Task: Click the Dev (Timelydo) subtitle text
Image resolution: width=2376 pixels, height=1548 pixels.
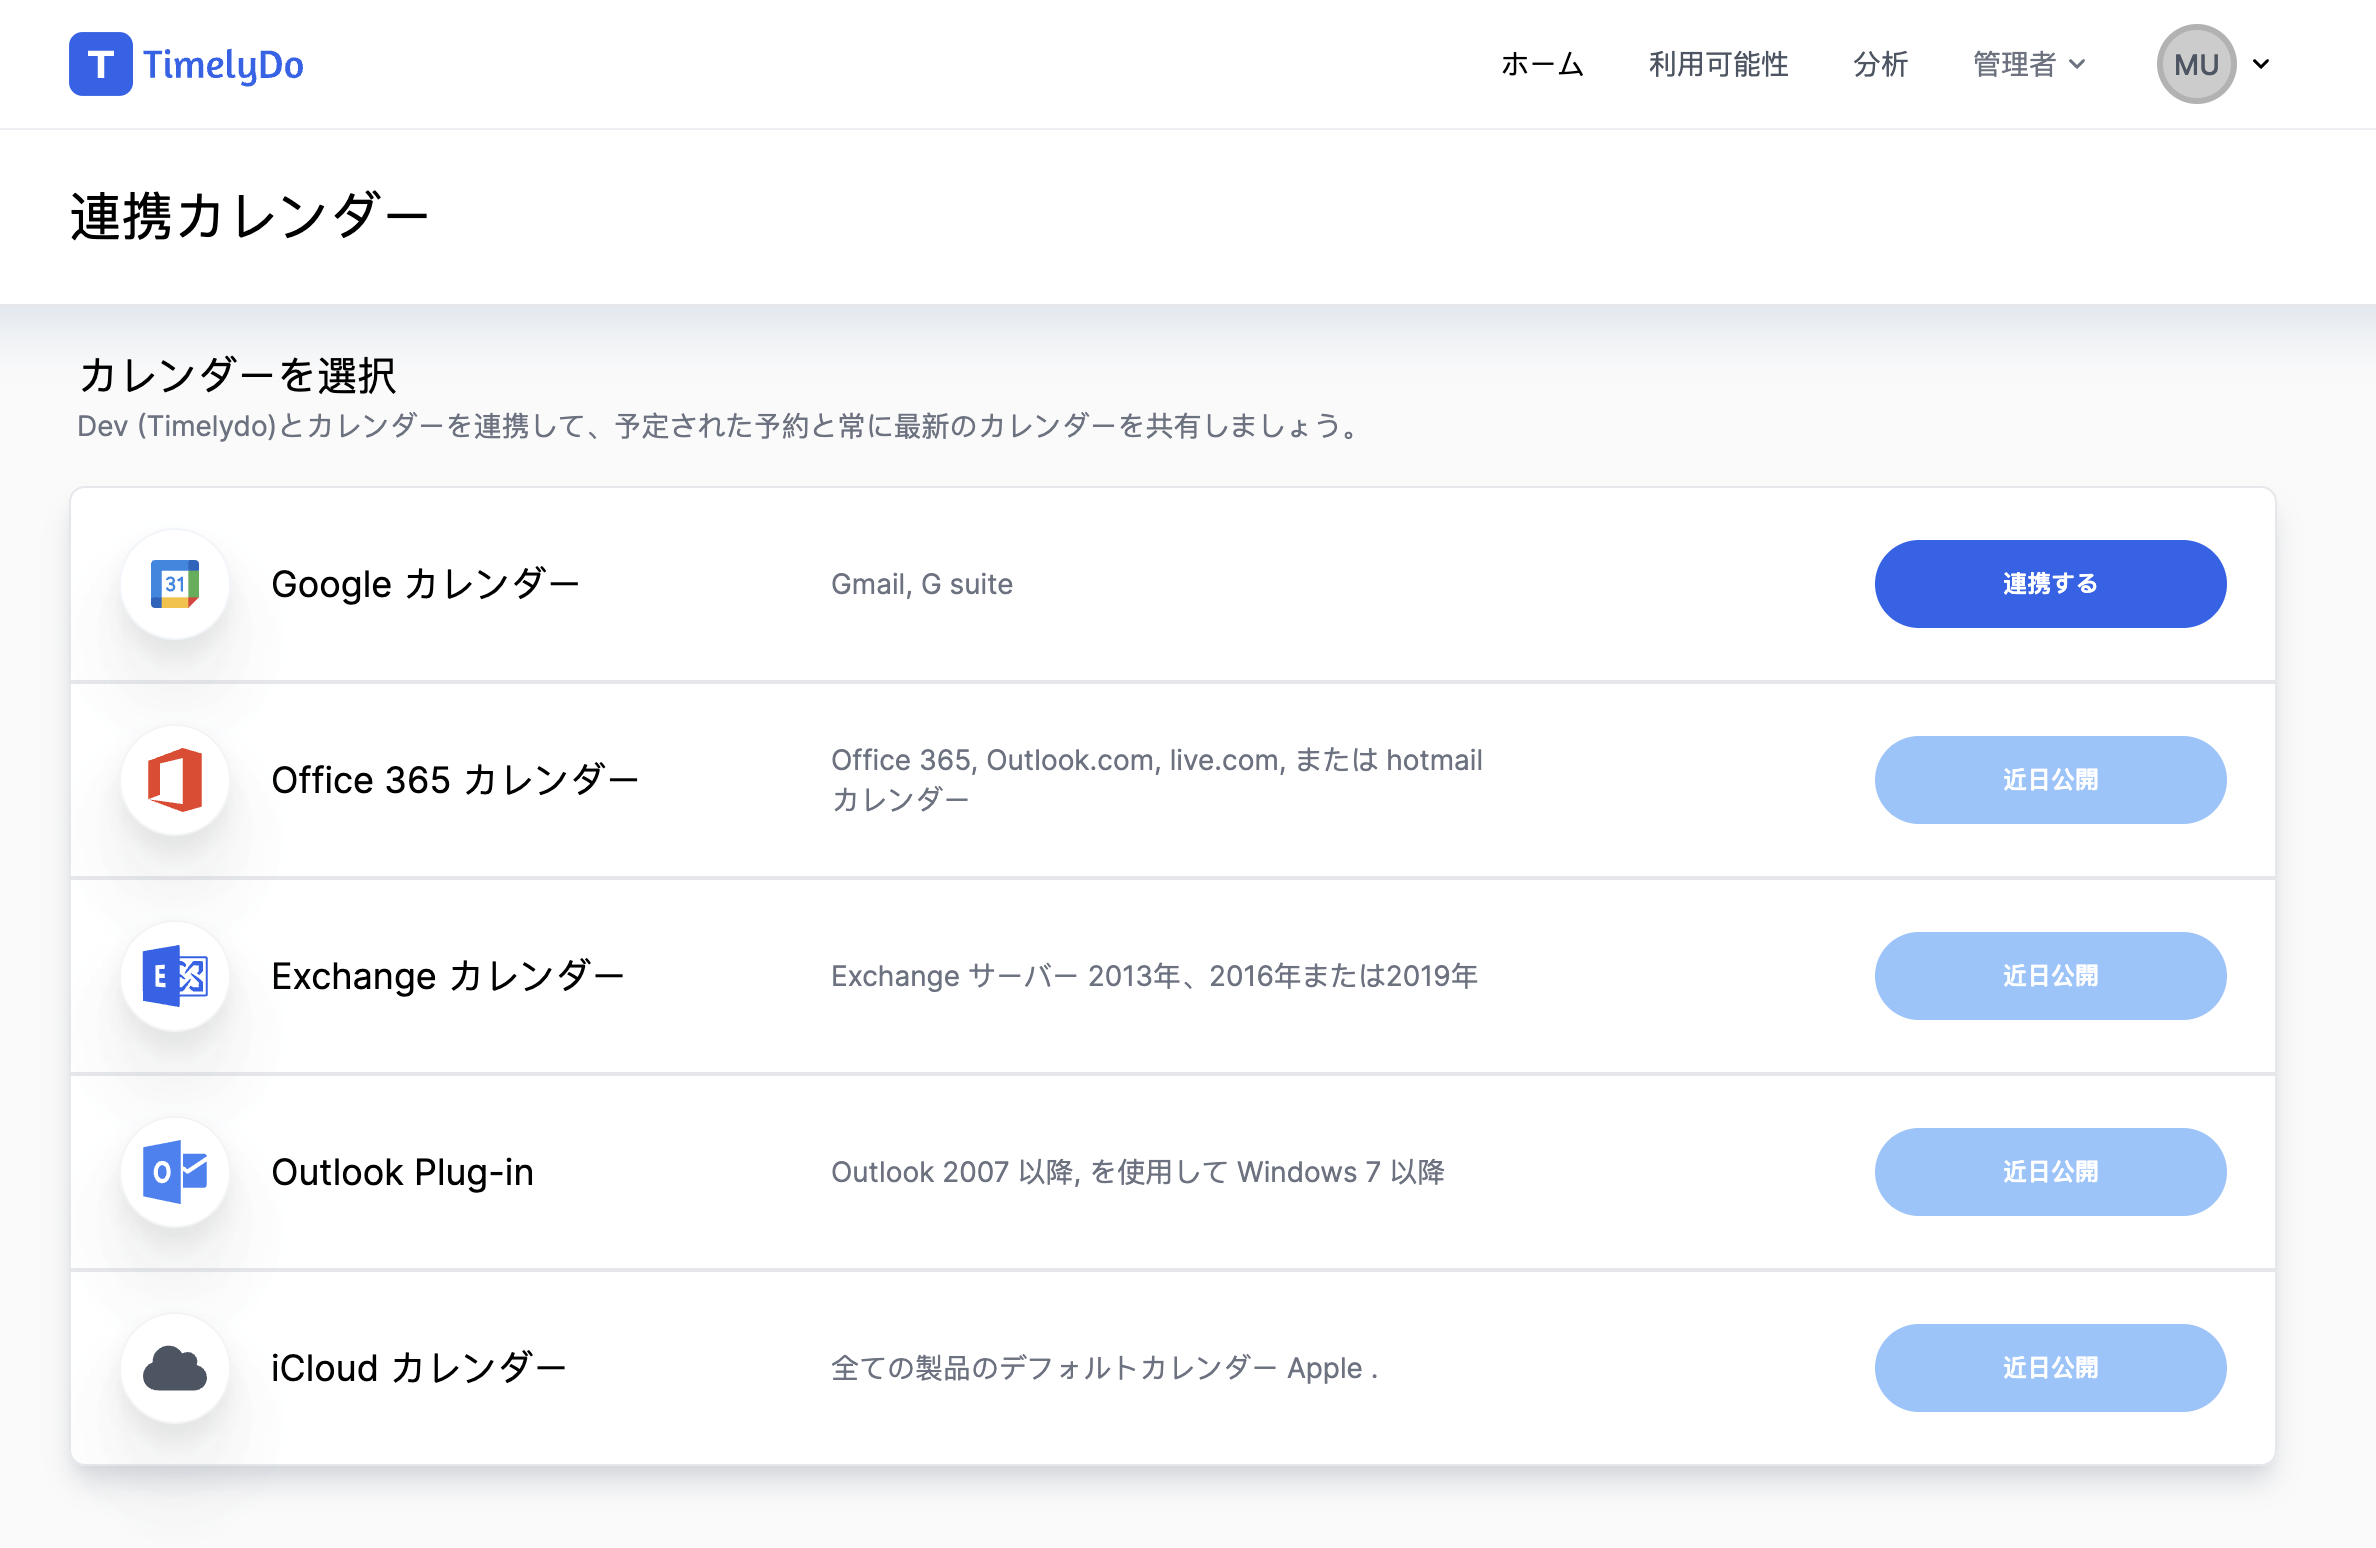Action: 718,426
